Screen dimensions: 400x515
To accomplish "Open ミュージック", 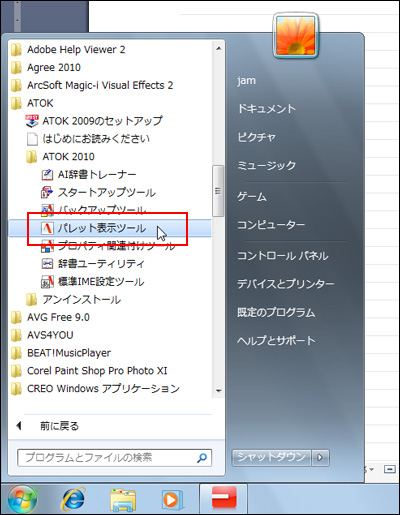I will (266, 165).
